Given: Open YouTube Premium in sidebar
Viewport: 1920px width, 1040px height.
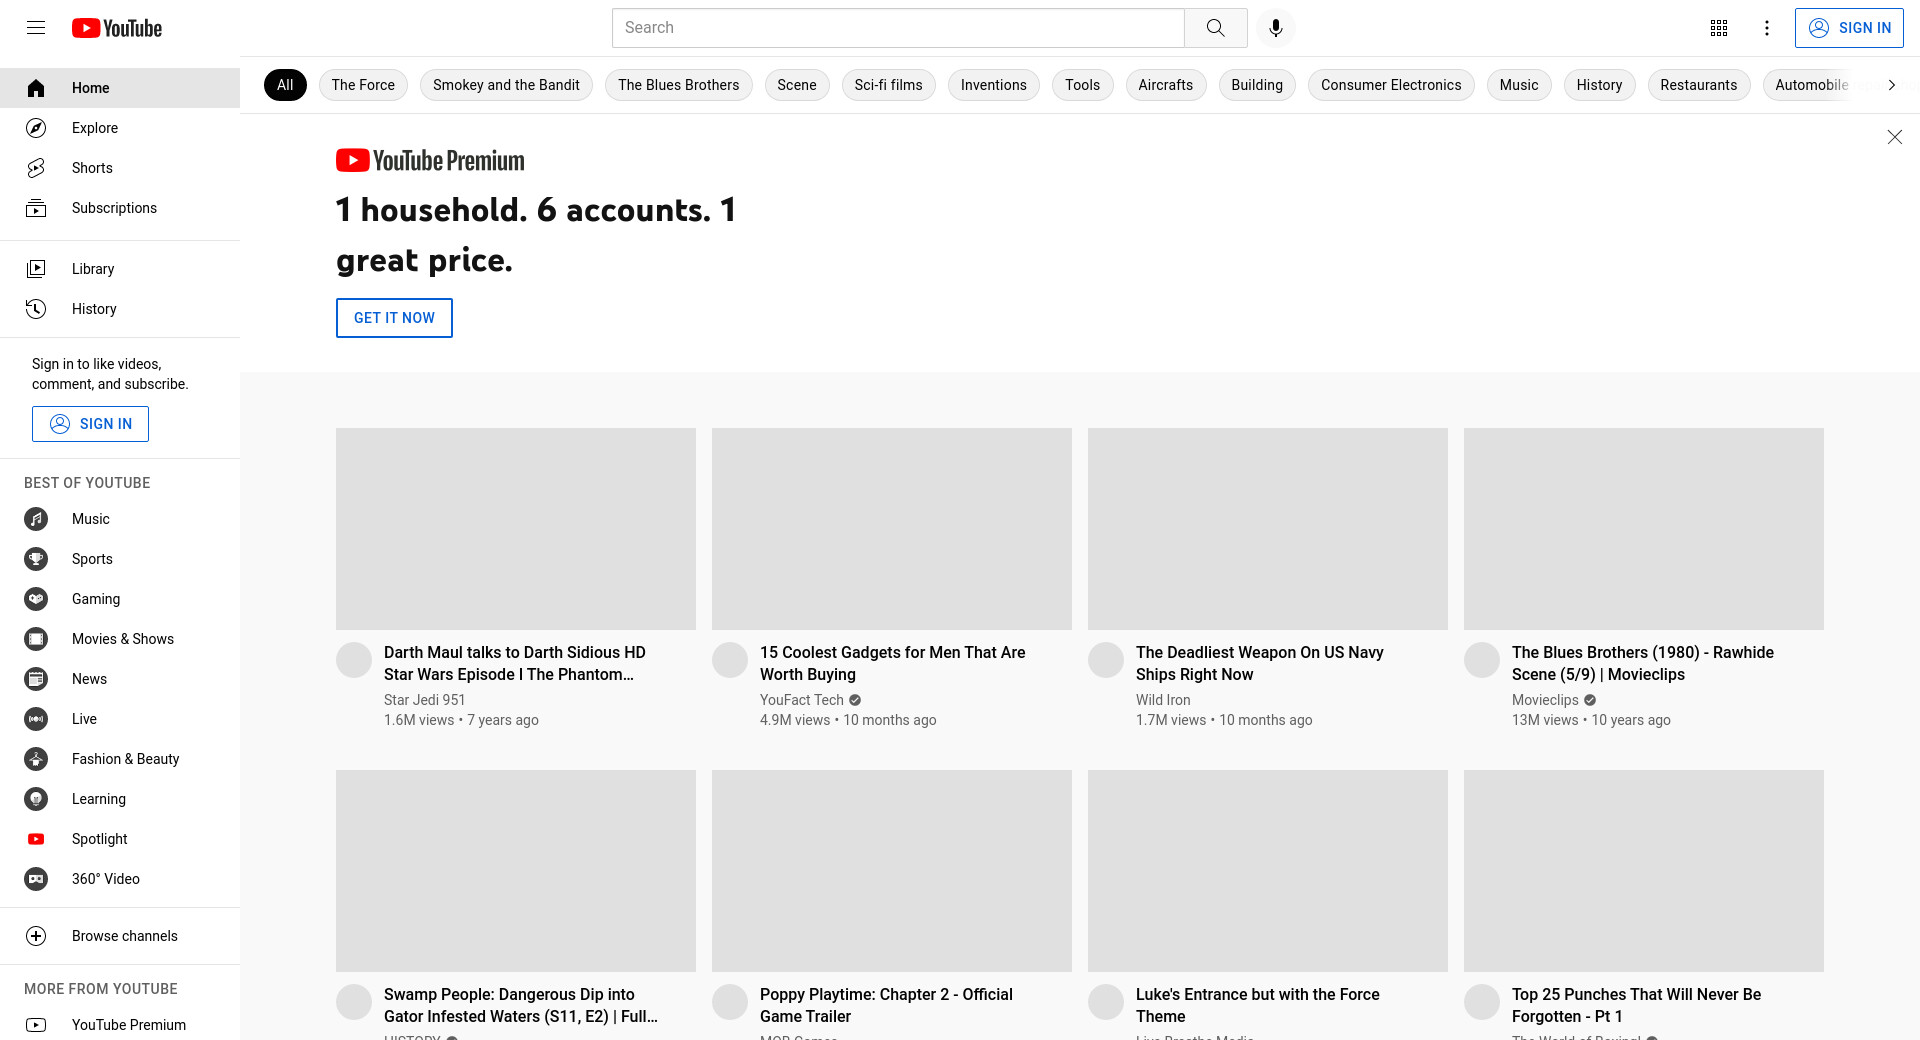Looking at the screenshot, I should coord(120,1025).
